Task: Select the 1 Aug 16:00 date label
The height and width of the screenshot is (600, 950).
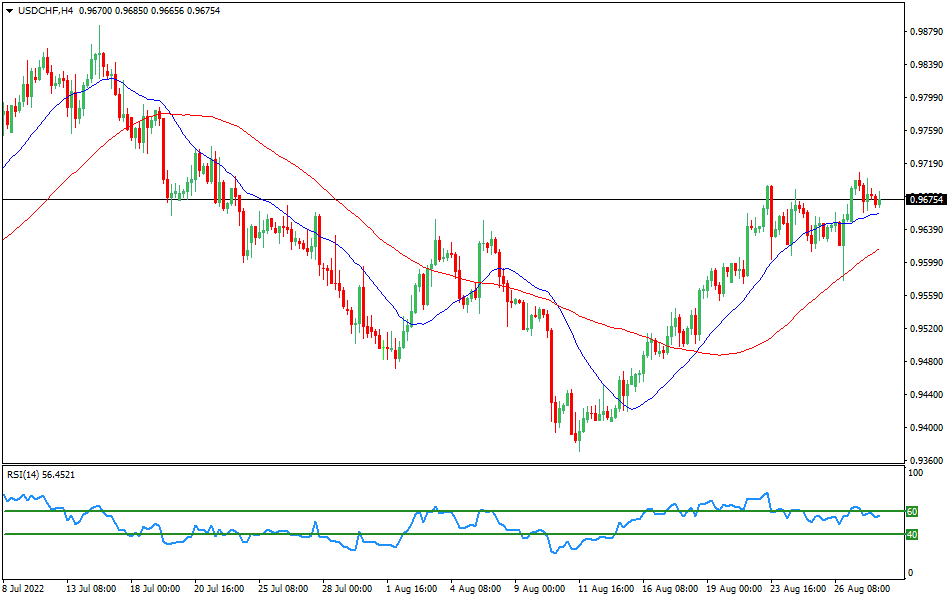Action: pos(412,590)
